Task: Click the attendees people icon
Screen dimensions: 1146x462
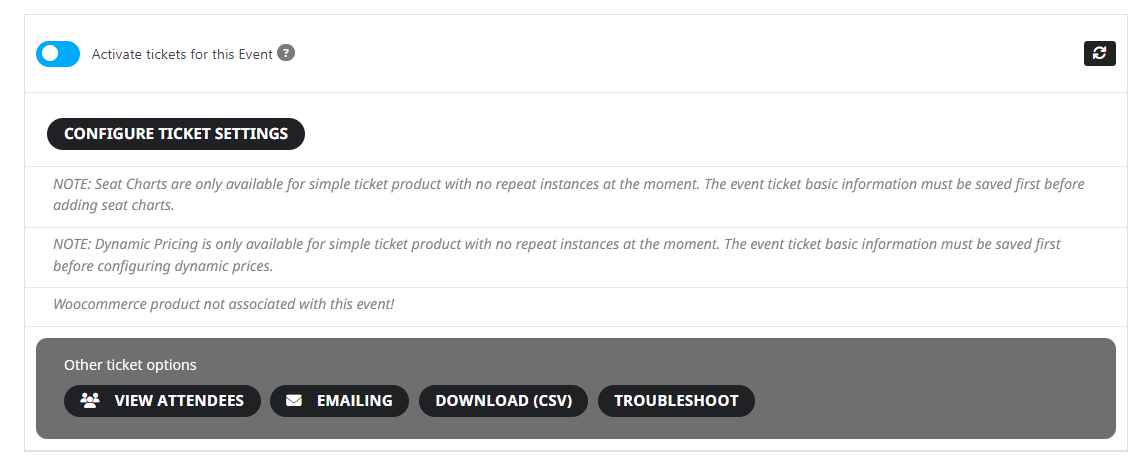Action: (90, 401)
